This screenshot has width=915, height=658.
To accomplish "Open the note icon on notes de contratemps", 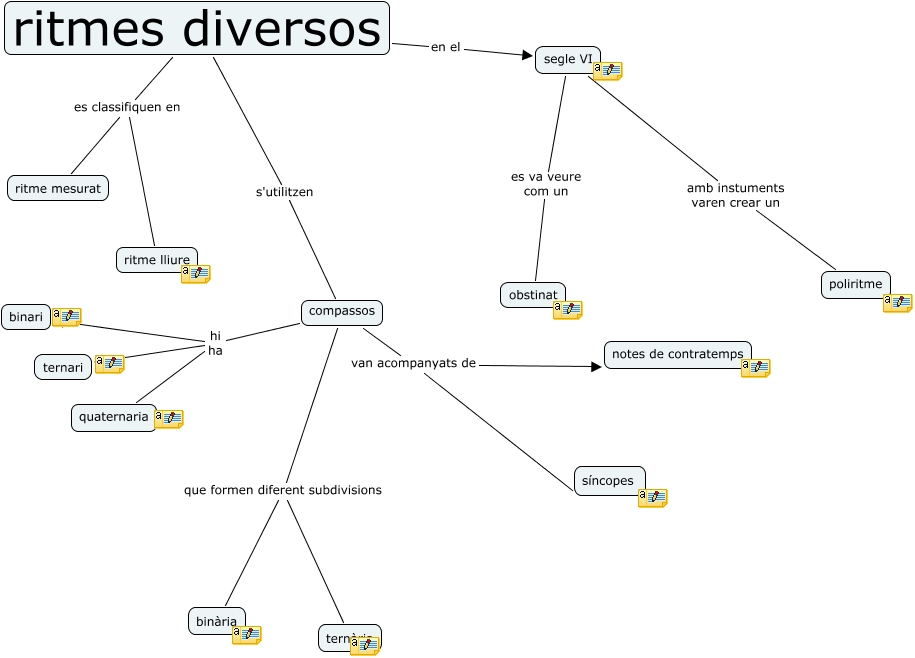I will click(x=755, y=368).
